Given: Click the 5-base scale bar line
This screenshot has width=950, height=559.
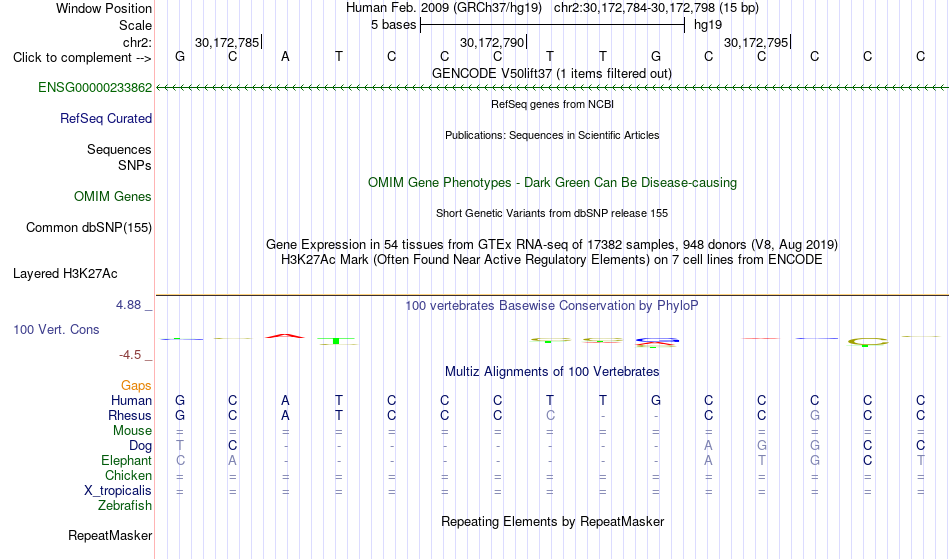Looking at the screenshot, I should pyautogui.click(x=553, y=25).
